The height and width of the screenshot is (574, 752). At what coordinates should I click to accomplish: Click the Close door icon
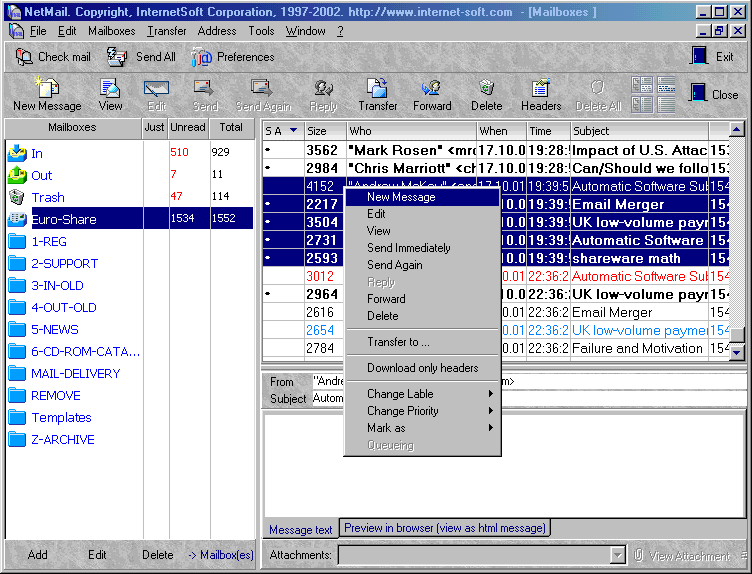click(x=698, y=92)
